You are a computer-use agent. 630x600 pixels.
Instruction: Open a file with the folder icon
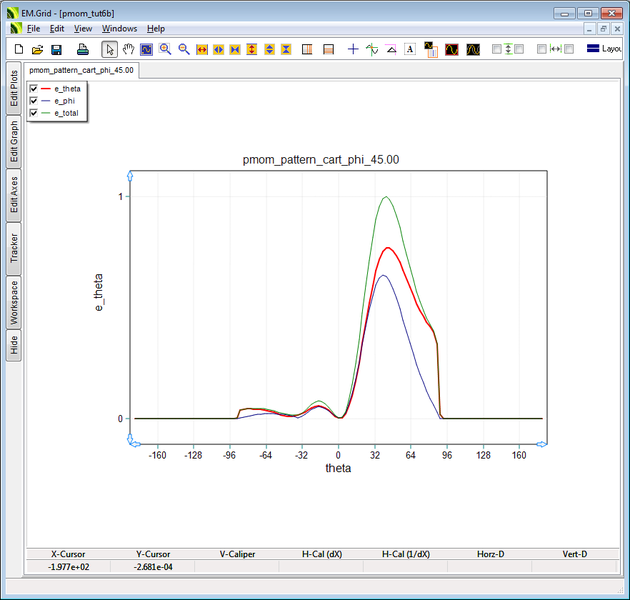coord(37,49)
